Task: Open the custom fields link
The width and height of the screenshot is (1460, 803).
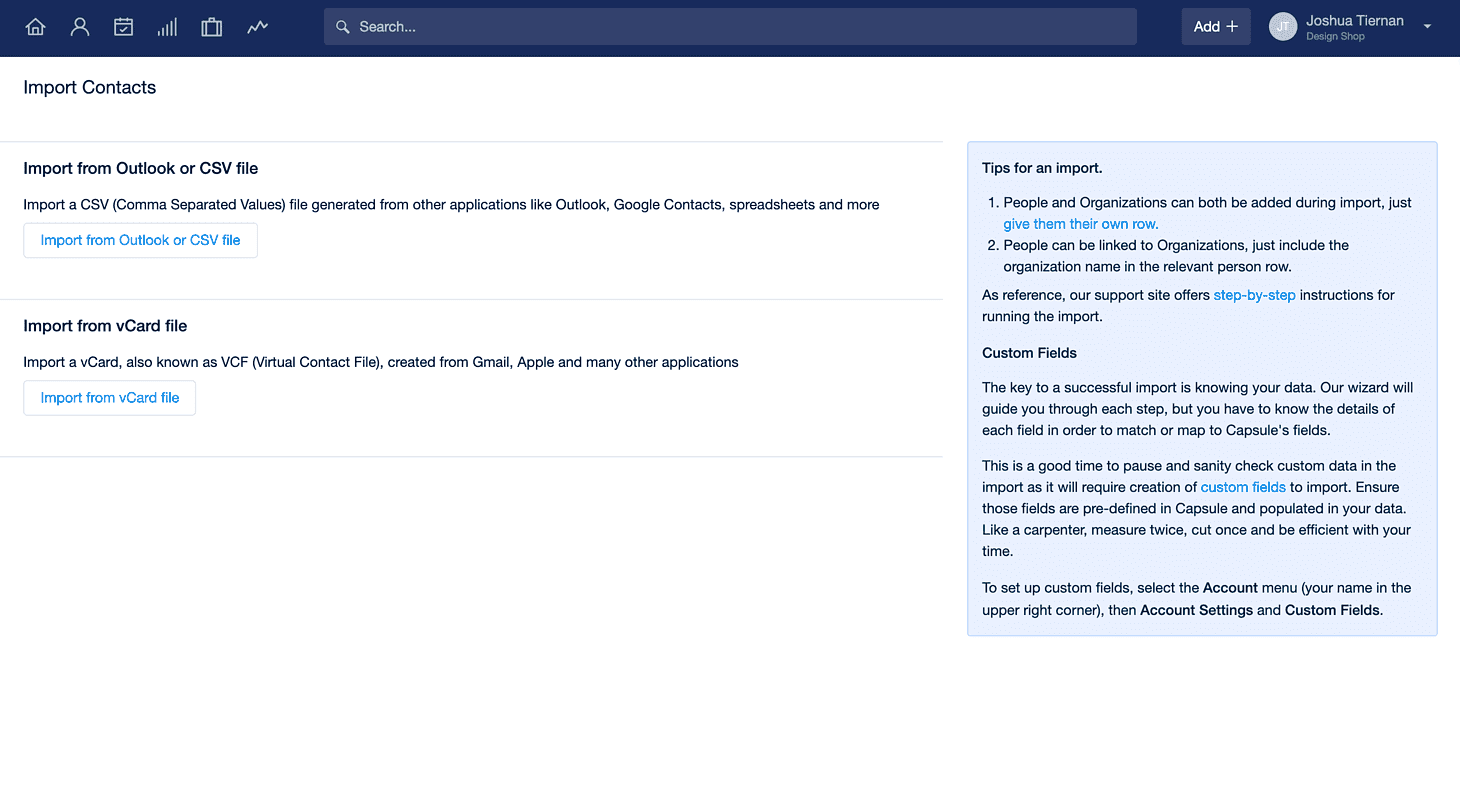Action: point(1243,487)
